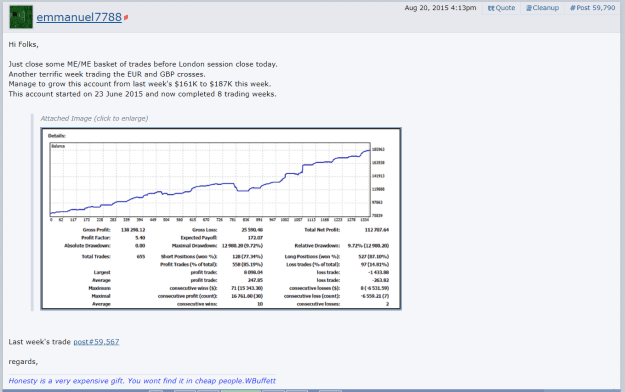Screen dimensions: 625x392
Task: Click the 'Attached Image (click to enlarge)' caption
Action: coord(94,118)
